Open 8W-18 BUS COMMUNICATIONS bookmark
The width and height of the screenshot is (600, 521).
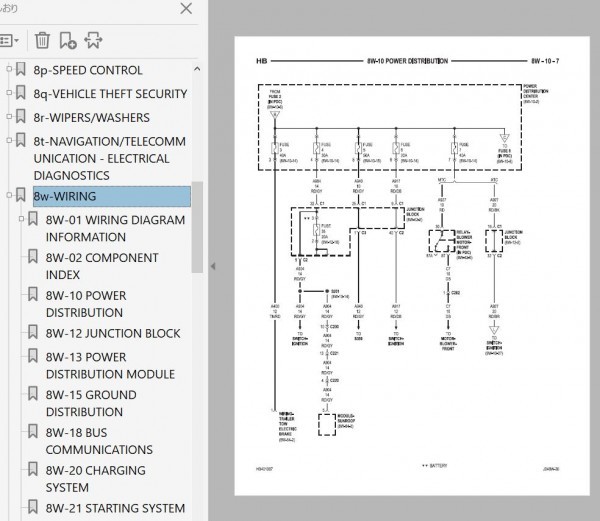tap(99, 441)
